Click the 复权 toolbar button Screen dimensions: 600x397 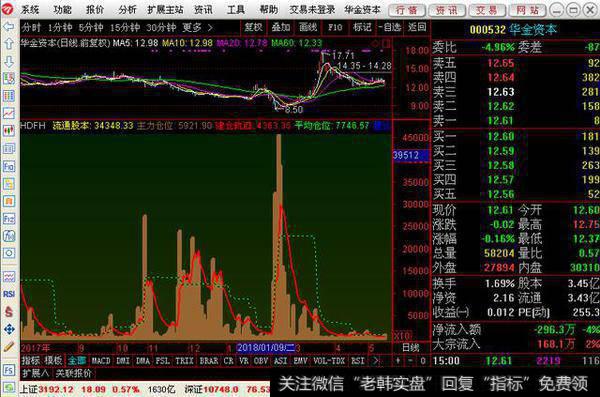pyautogui.click(x=254, y=27)
